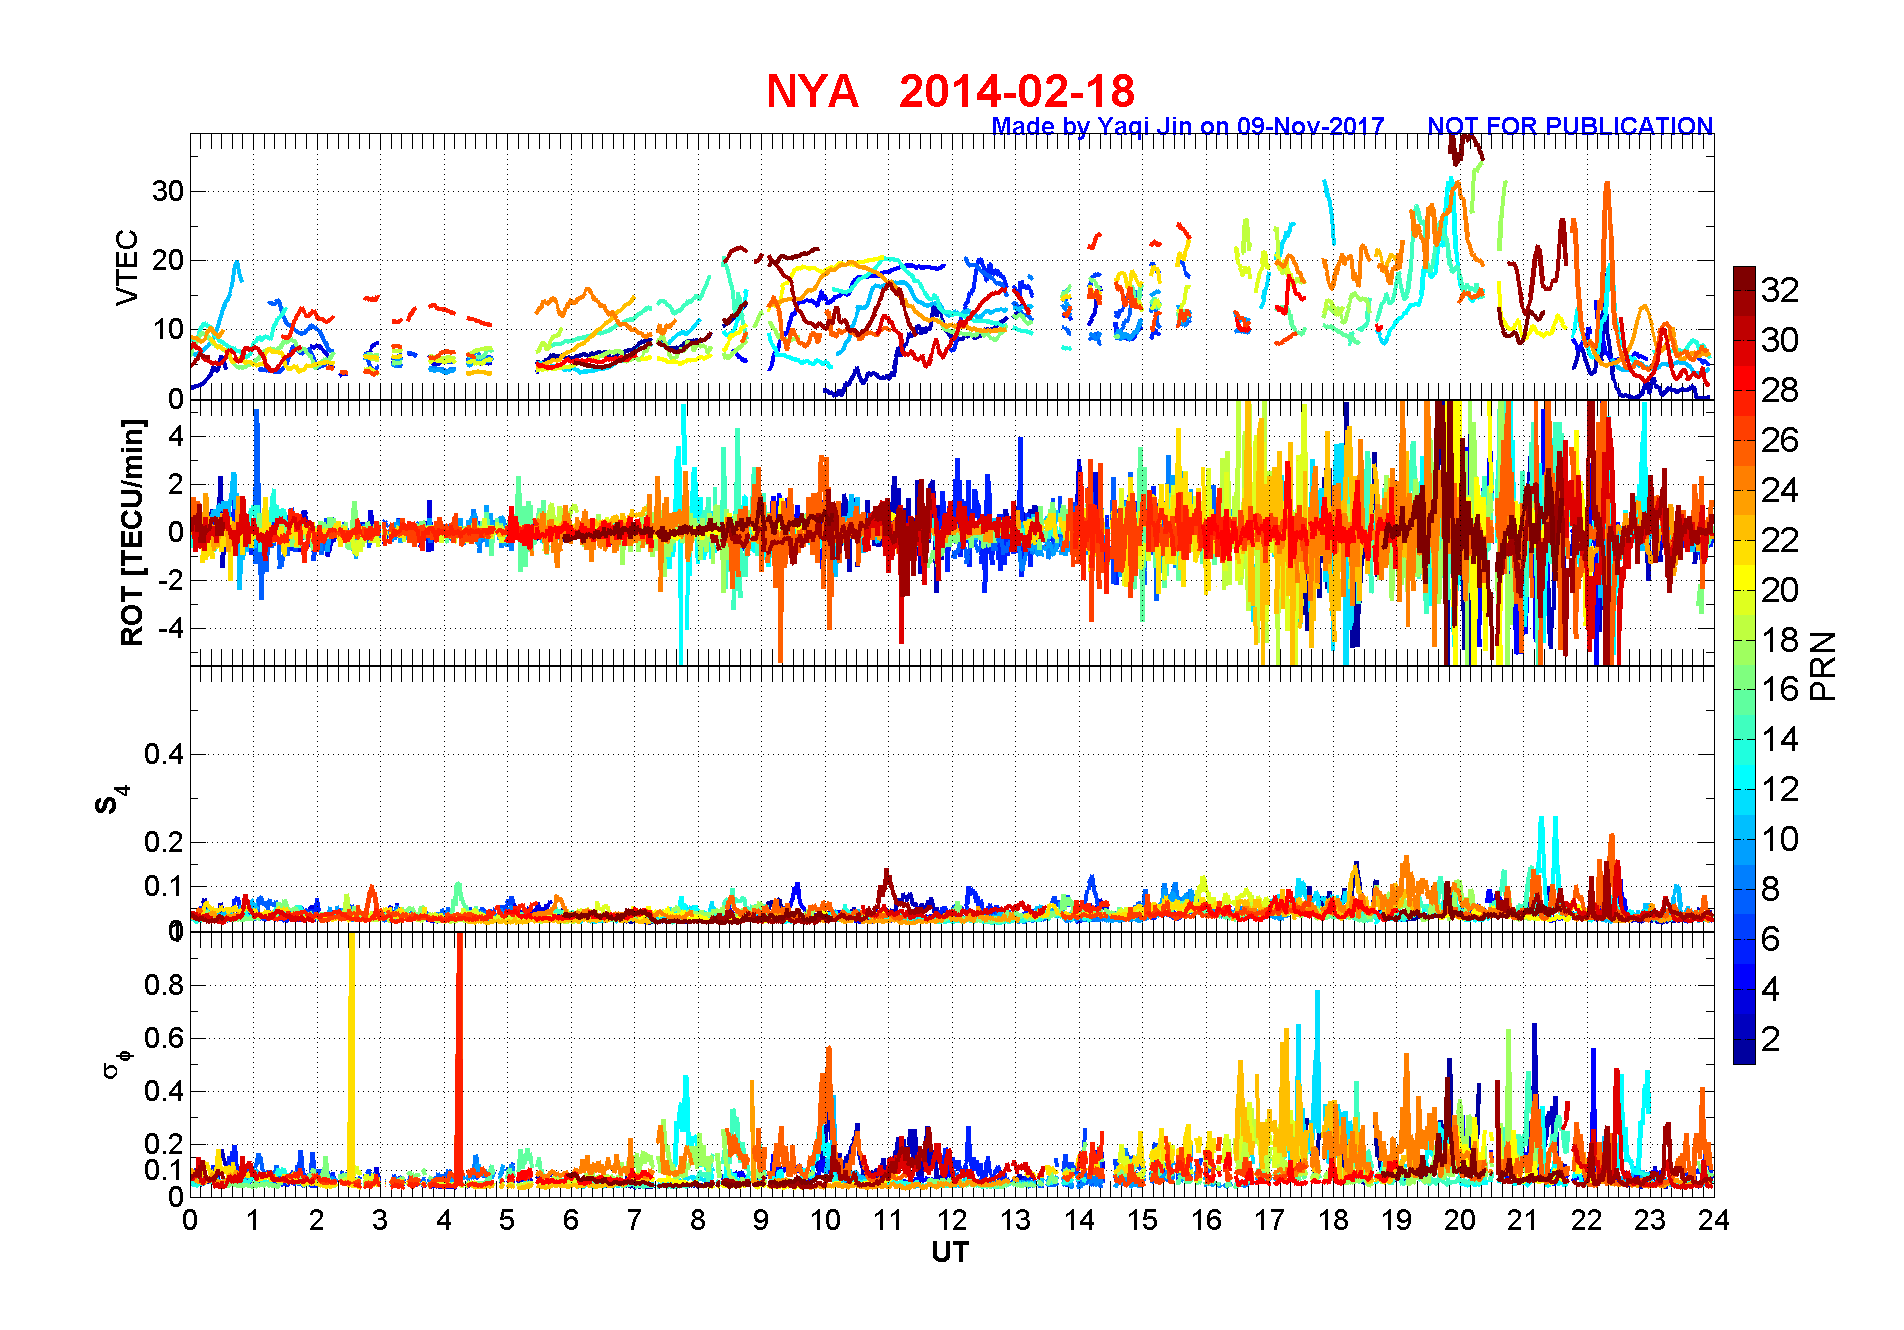This screenshot has width=1904, height=1330.
Task: Click the PRN colorbar tick label 16
Action: point(1780,689)
